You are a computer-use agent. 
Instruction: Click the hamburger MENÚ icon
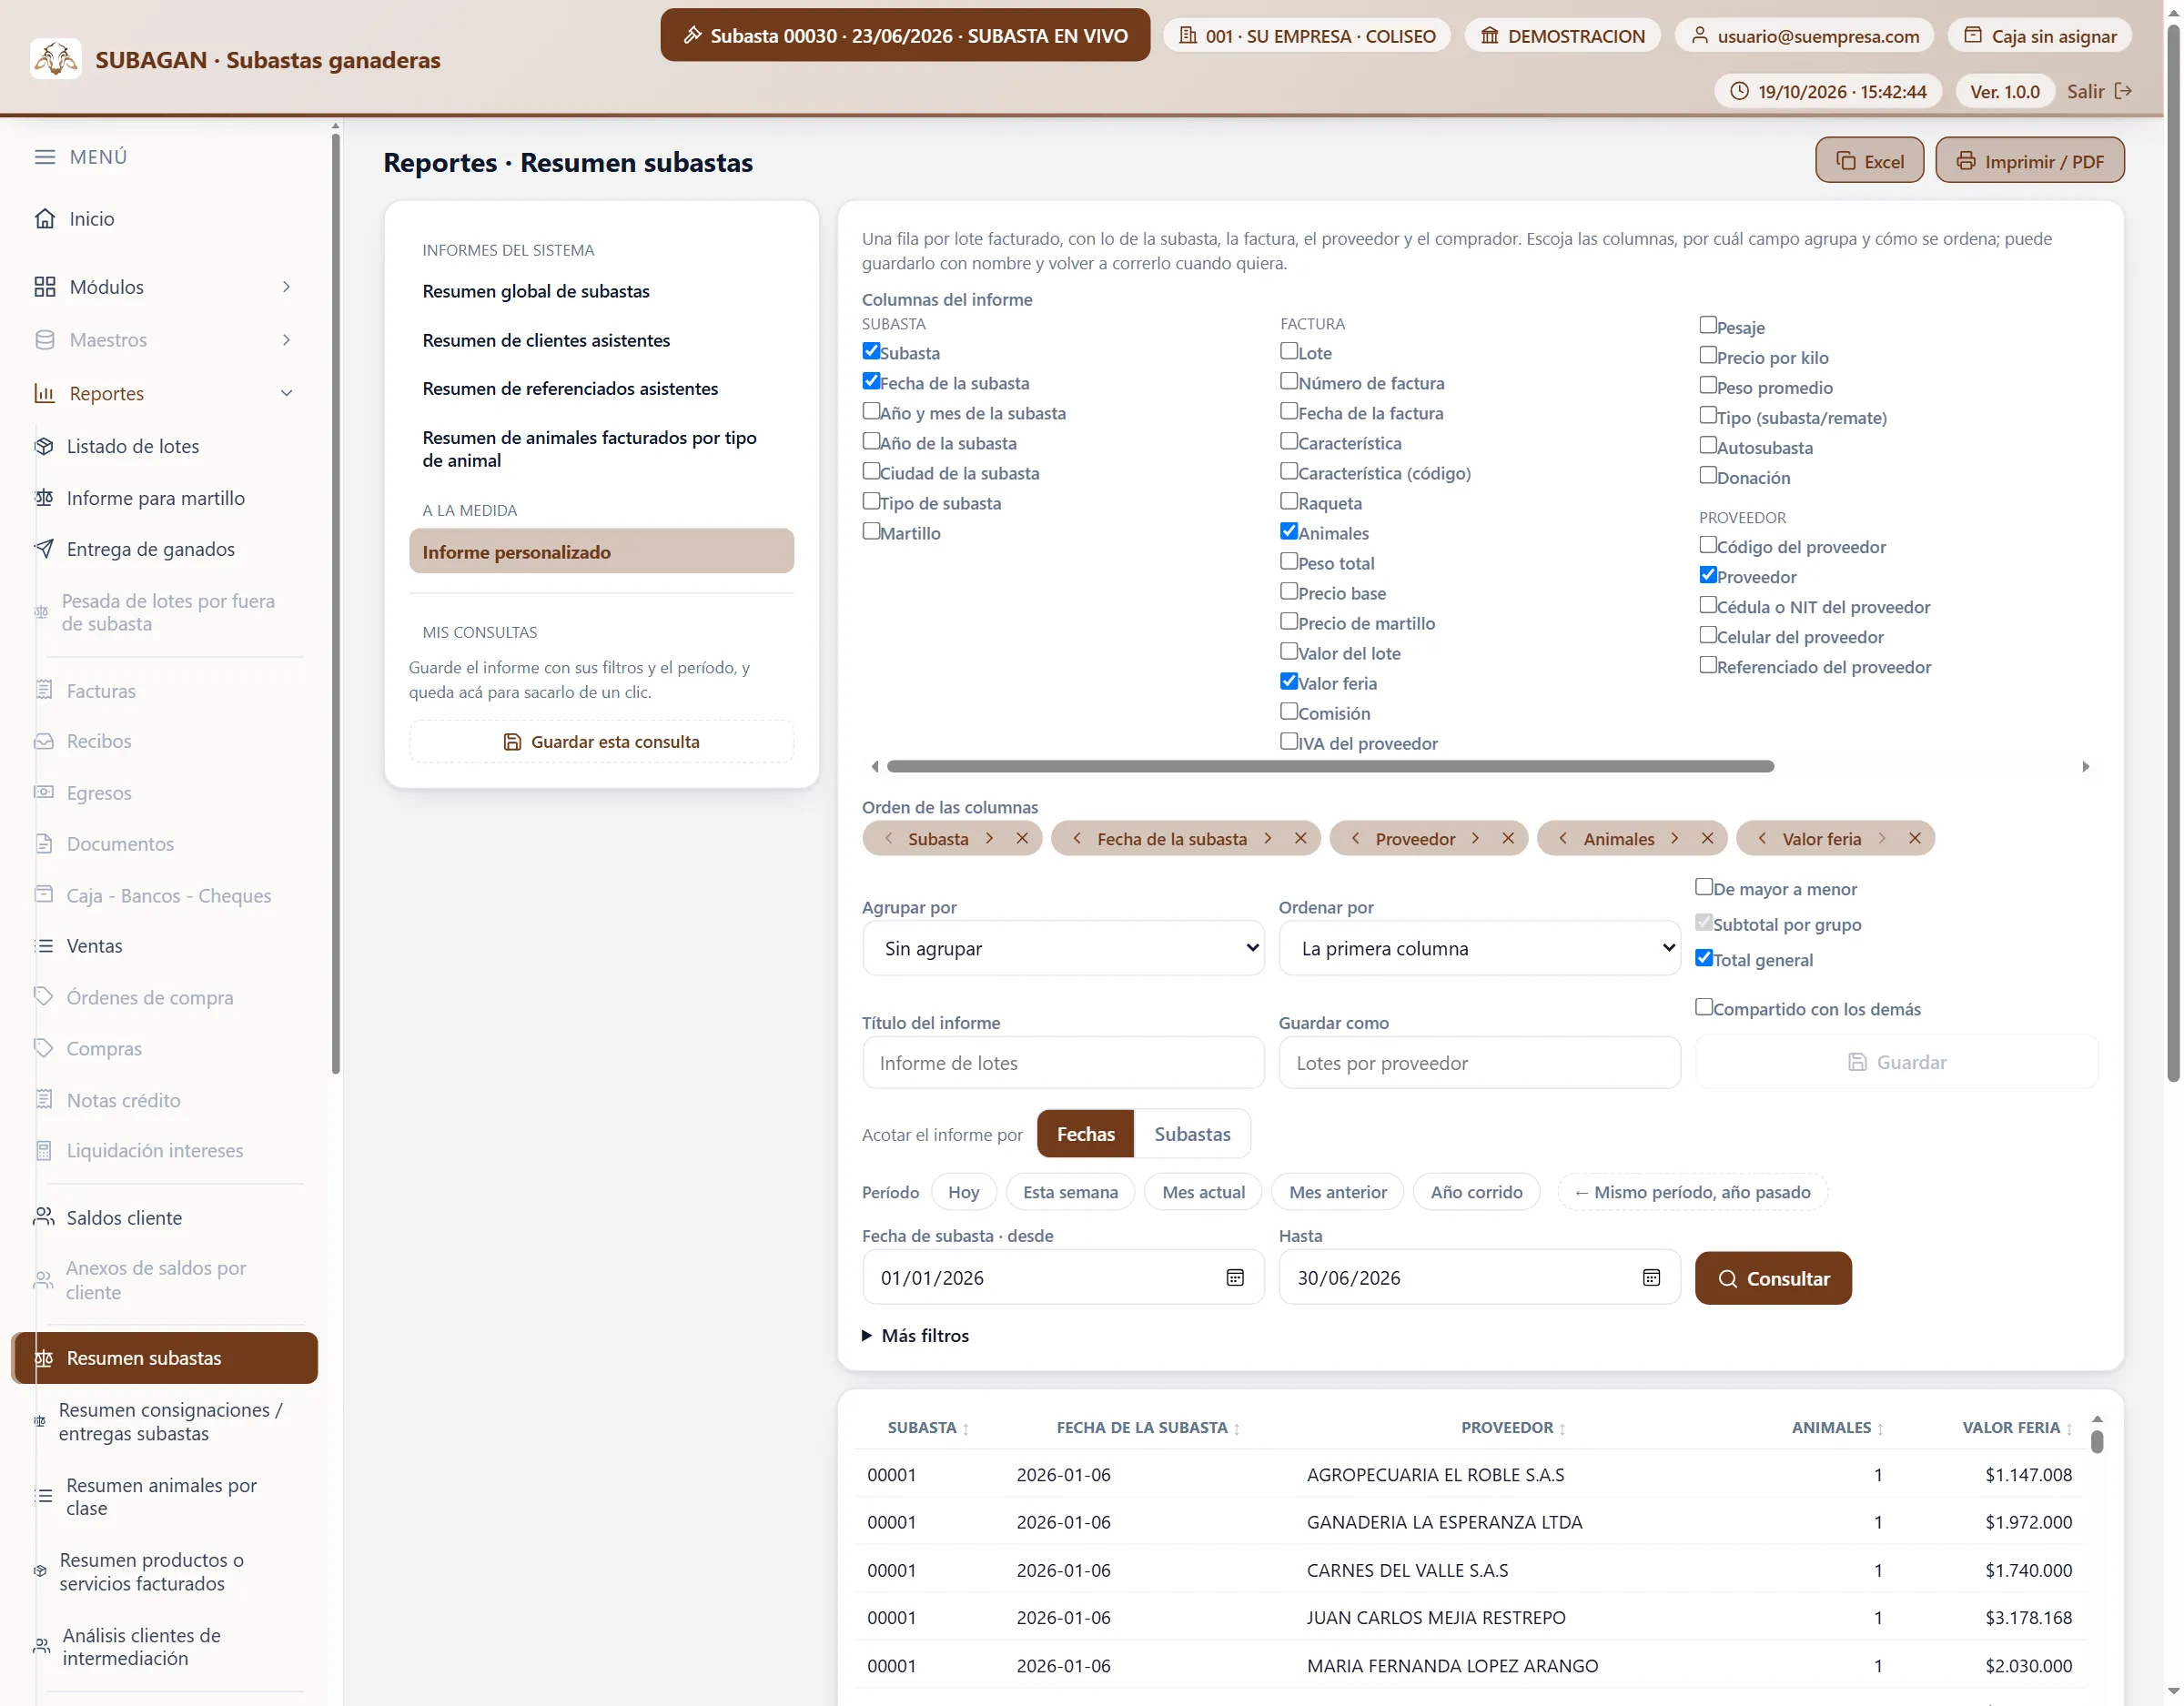(x=44, y=157)
